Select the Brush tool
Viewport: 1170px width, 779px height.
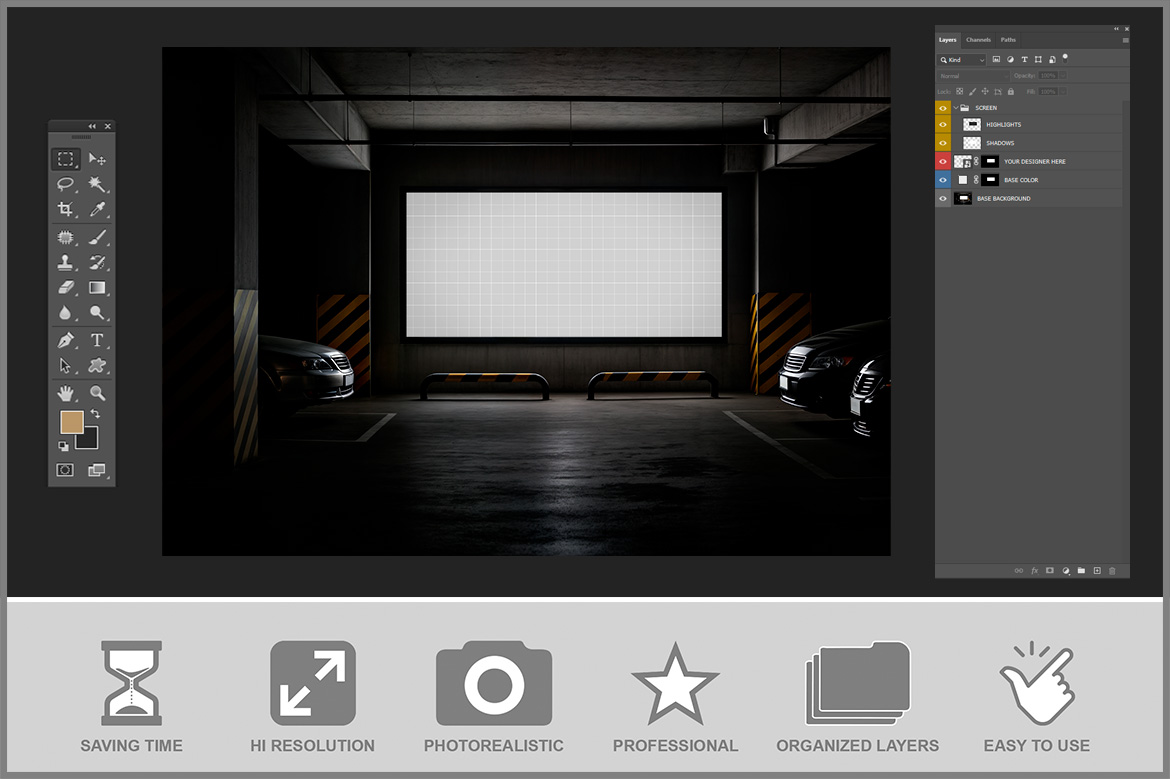(97, 238)
